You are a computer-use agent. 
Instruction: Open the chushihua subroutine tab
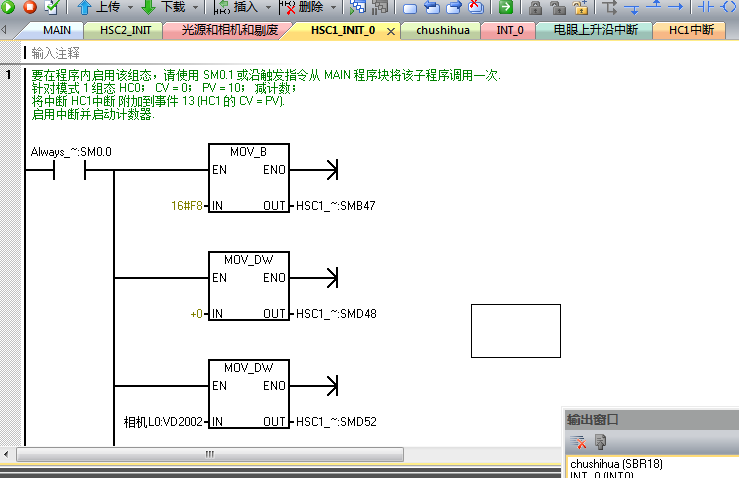[x=443, y=30]
